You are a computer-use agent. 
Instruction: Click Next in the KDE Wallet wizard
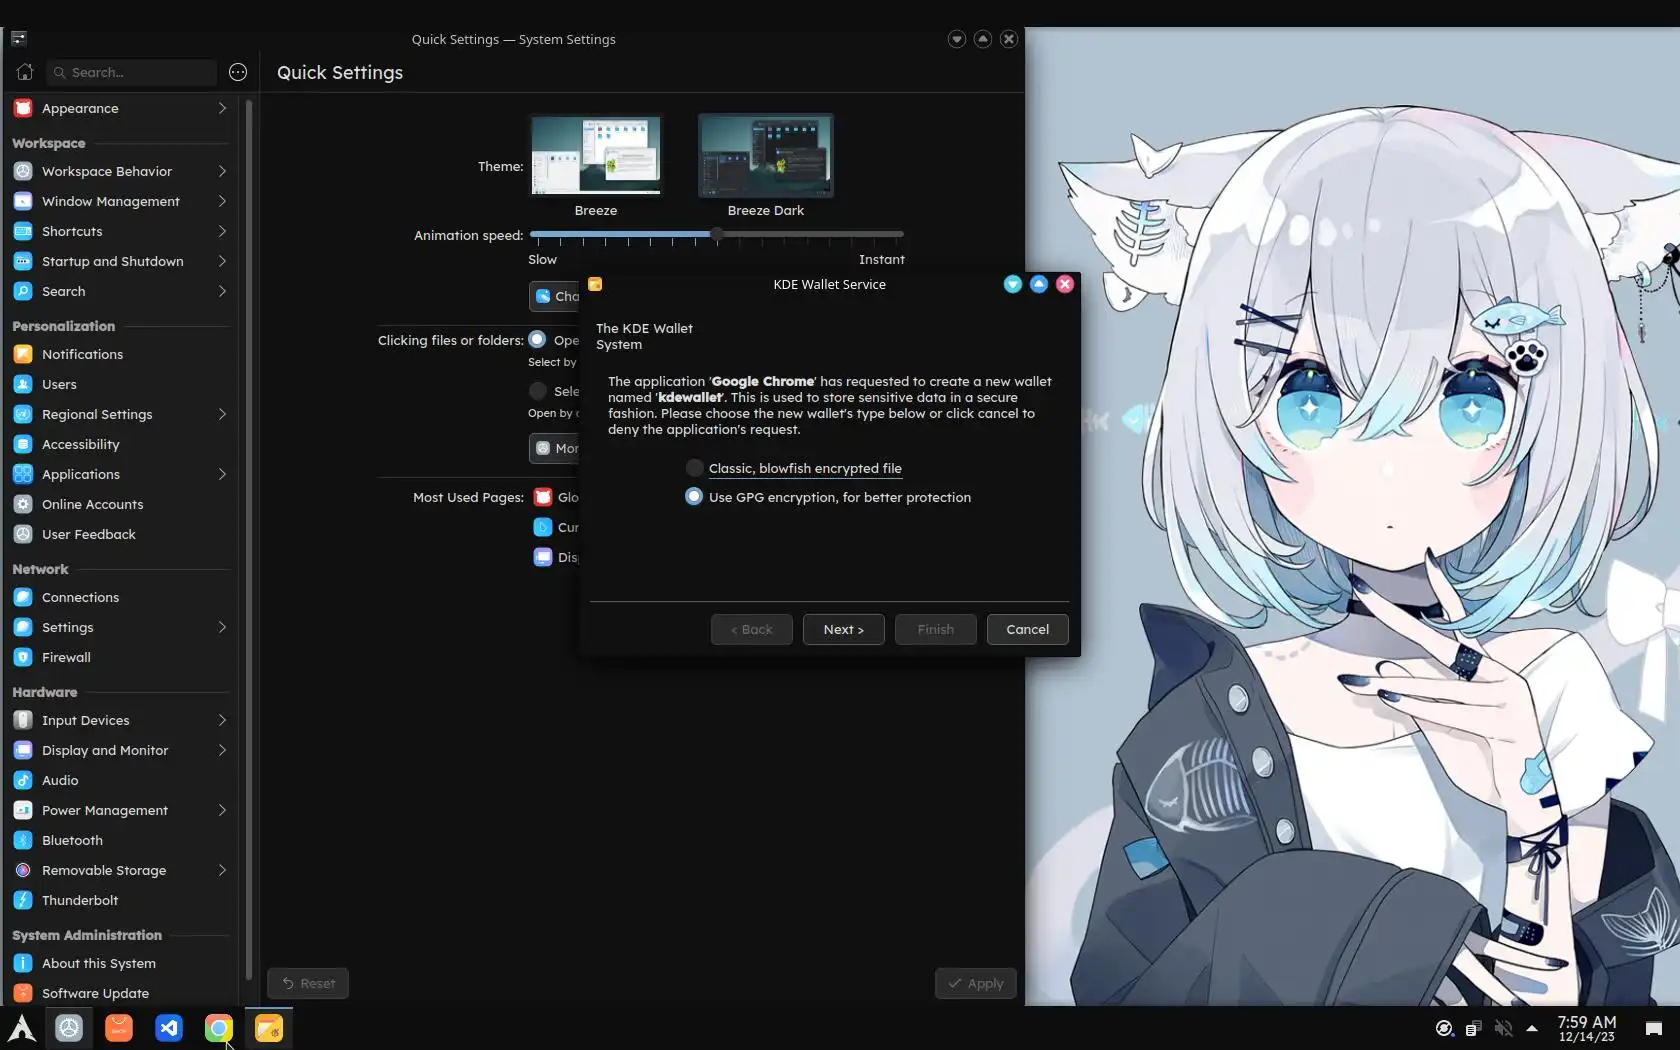843,629
